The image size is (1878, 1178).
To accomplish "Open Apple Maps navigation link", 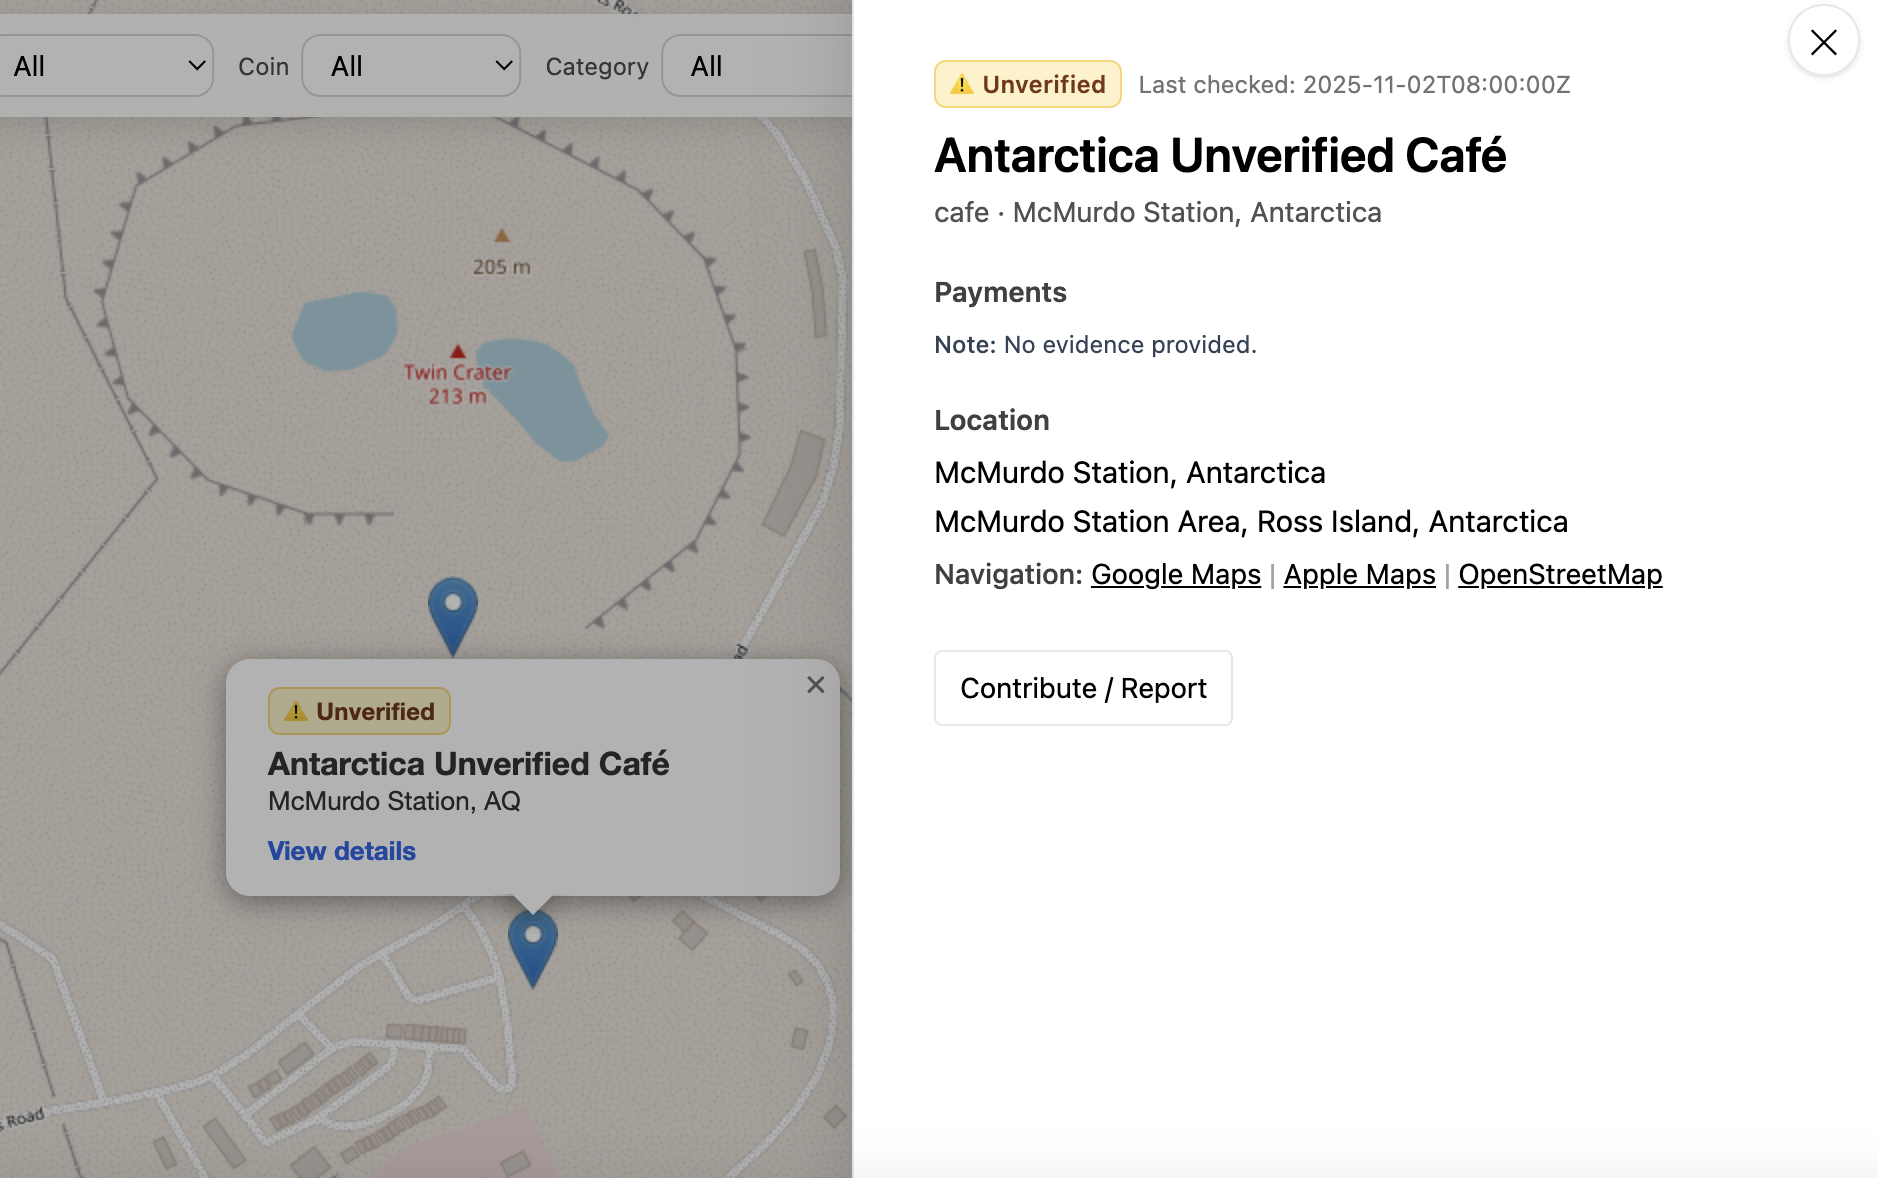I will [1360, 575].
